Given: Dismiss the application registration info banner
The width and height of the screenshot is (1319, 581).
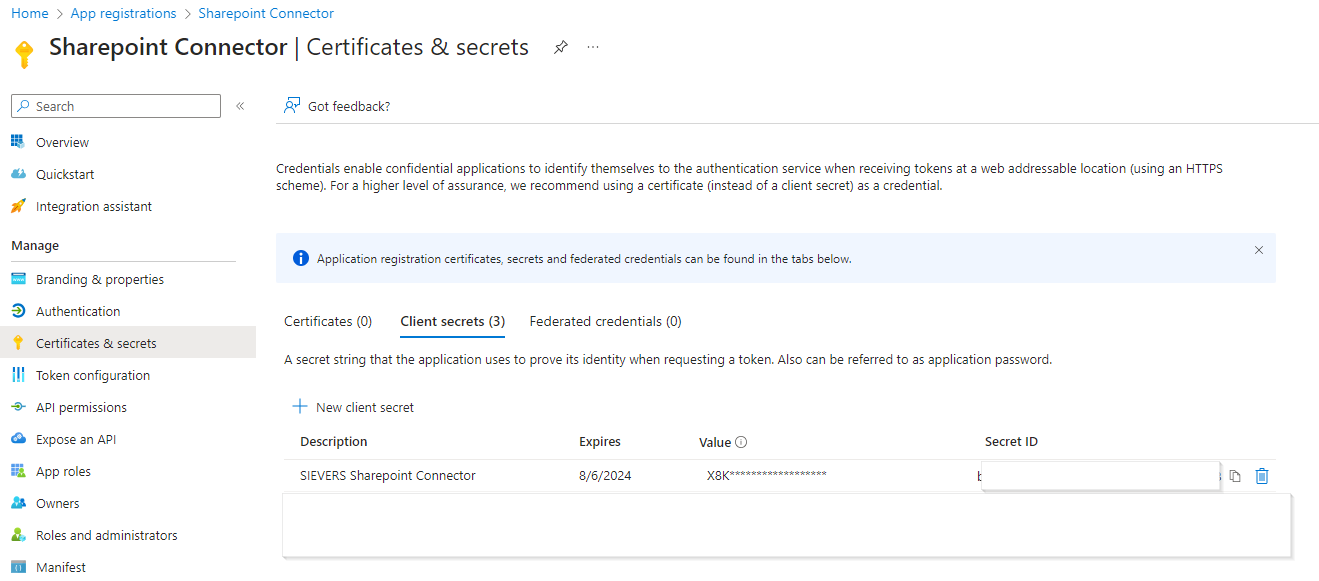Looking at the screenshot, I should tap(1258, 250).
